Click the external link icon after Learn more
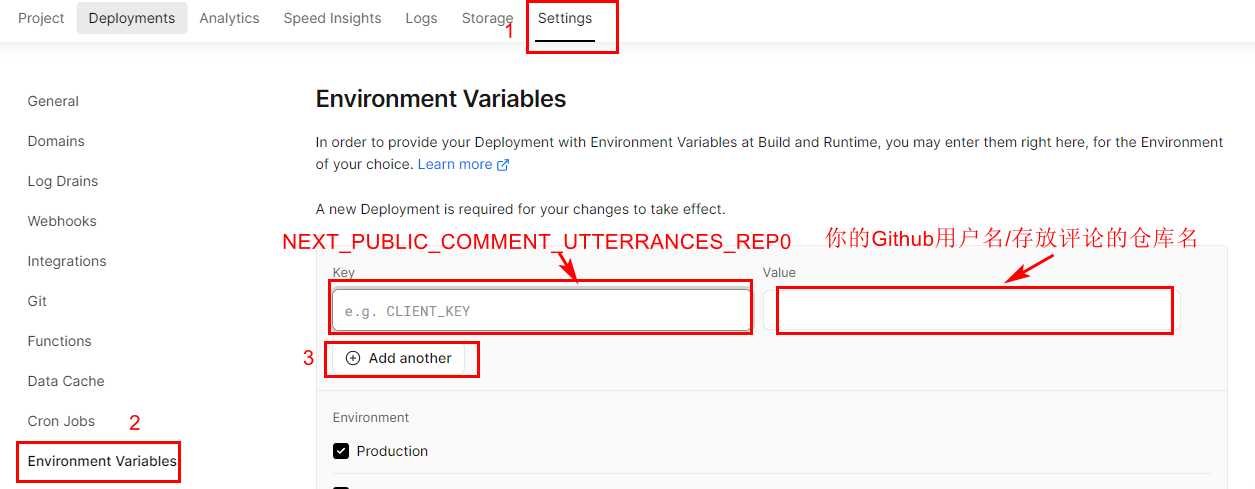The height and width of the screenshot is (489, 1255). point(503,165)
